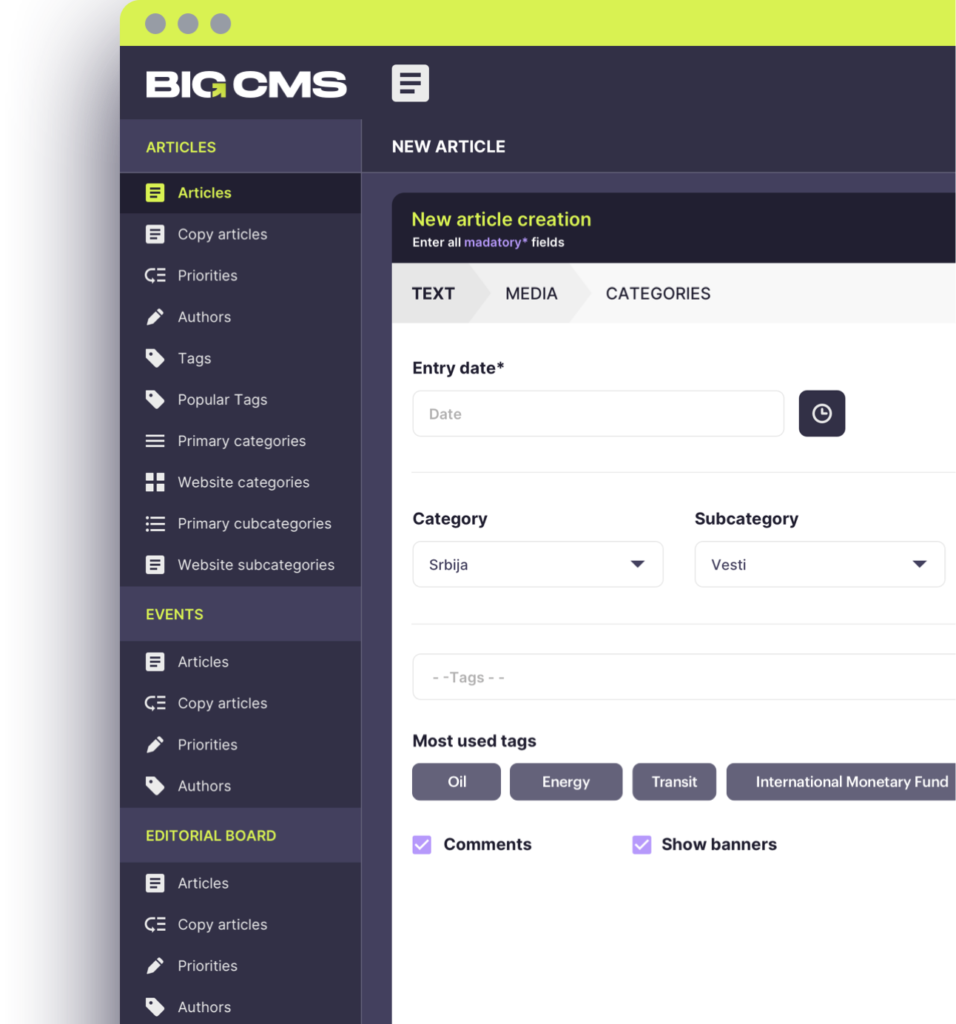Click the Website categories grid icon

point(155,482)
